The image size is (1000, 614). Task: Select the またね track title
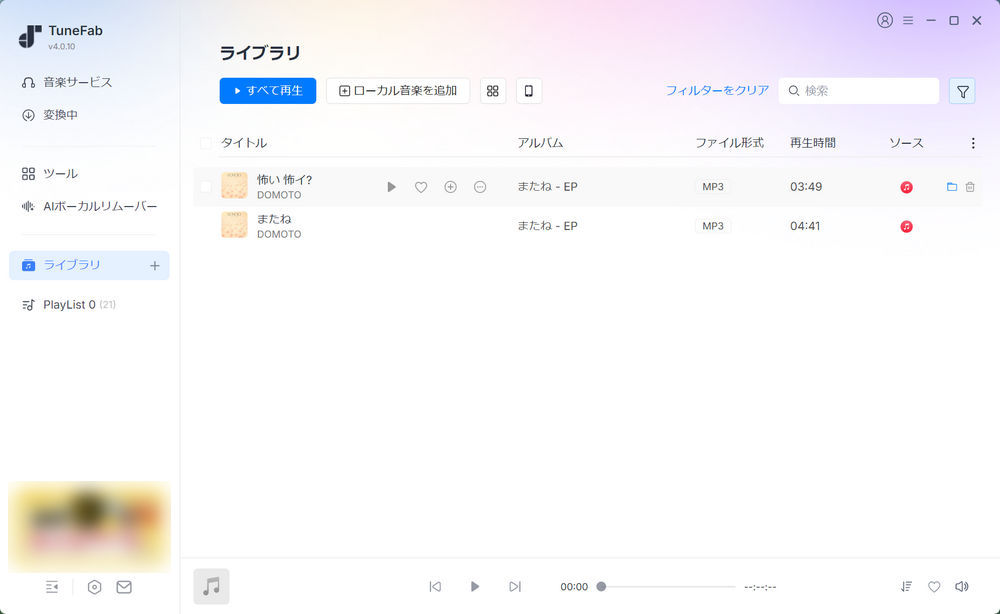click(x=274, y=219)
